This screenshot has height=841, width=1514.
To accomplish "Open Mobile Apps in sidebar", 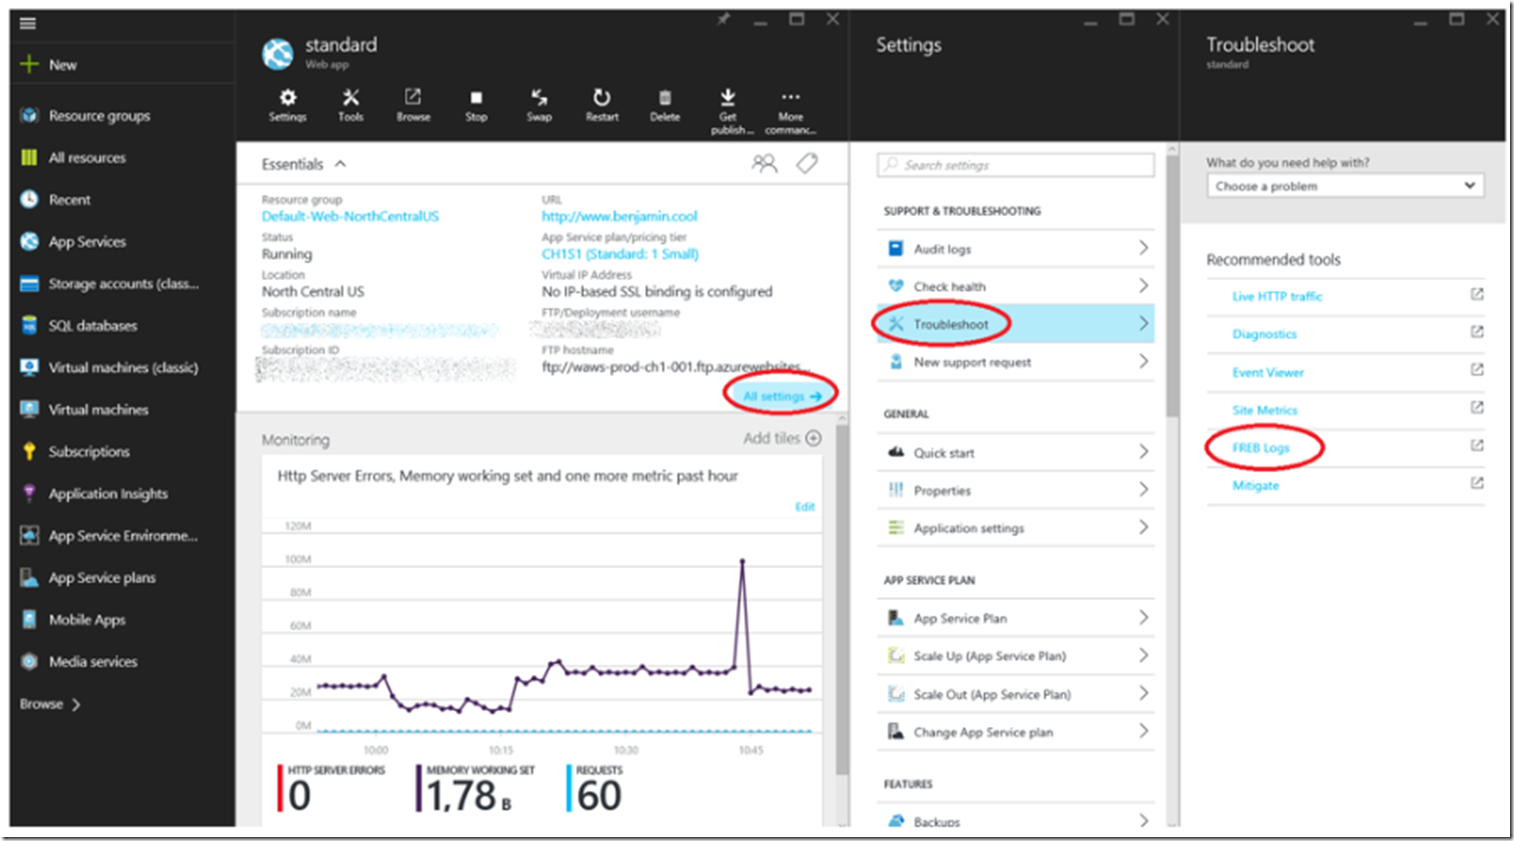I will (x=87, y=620).
